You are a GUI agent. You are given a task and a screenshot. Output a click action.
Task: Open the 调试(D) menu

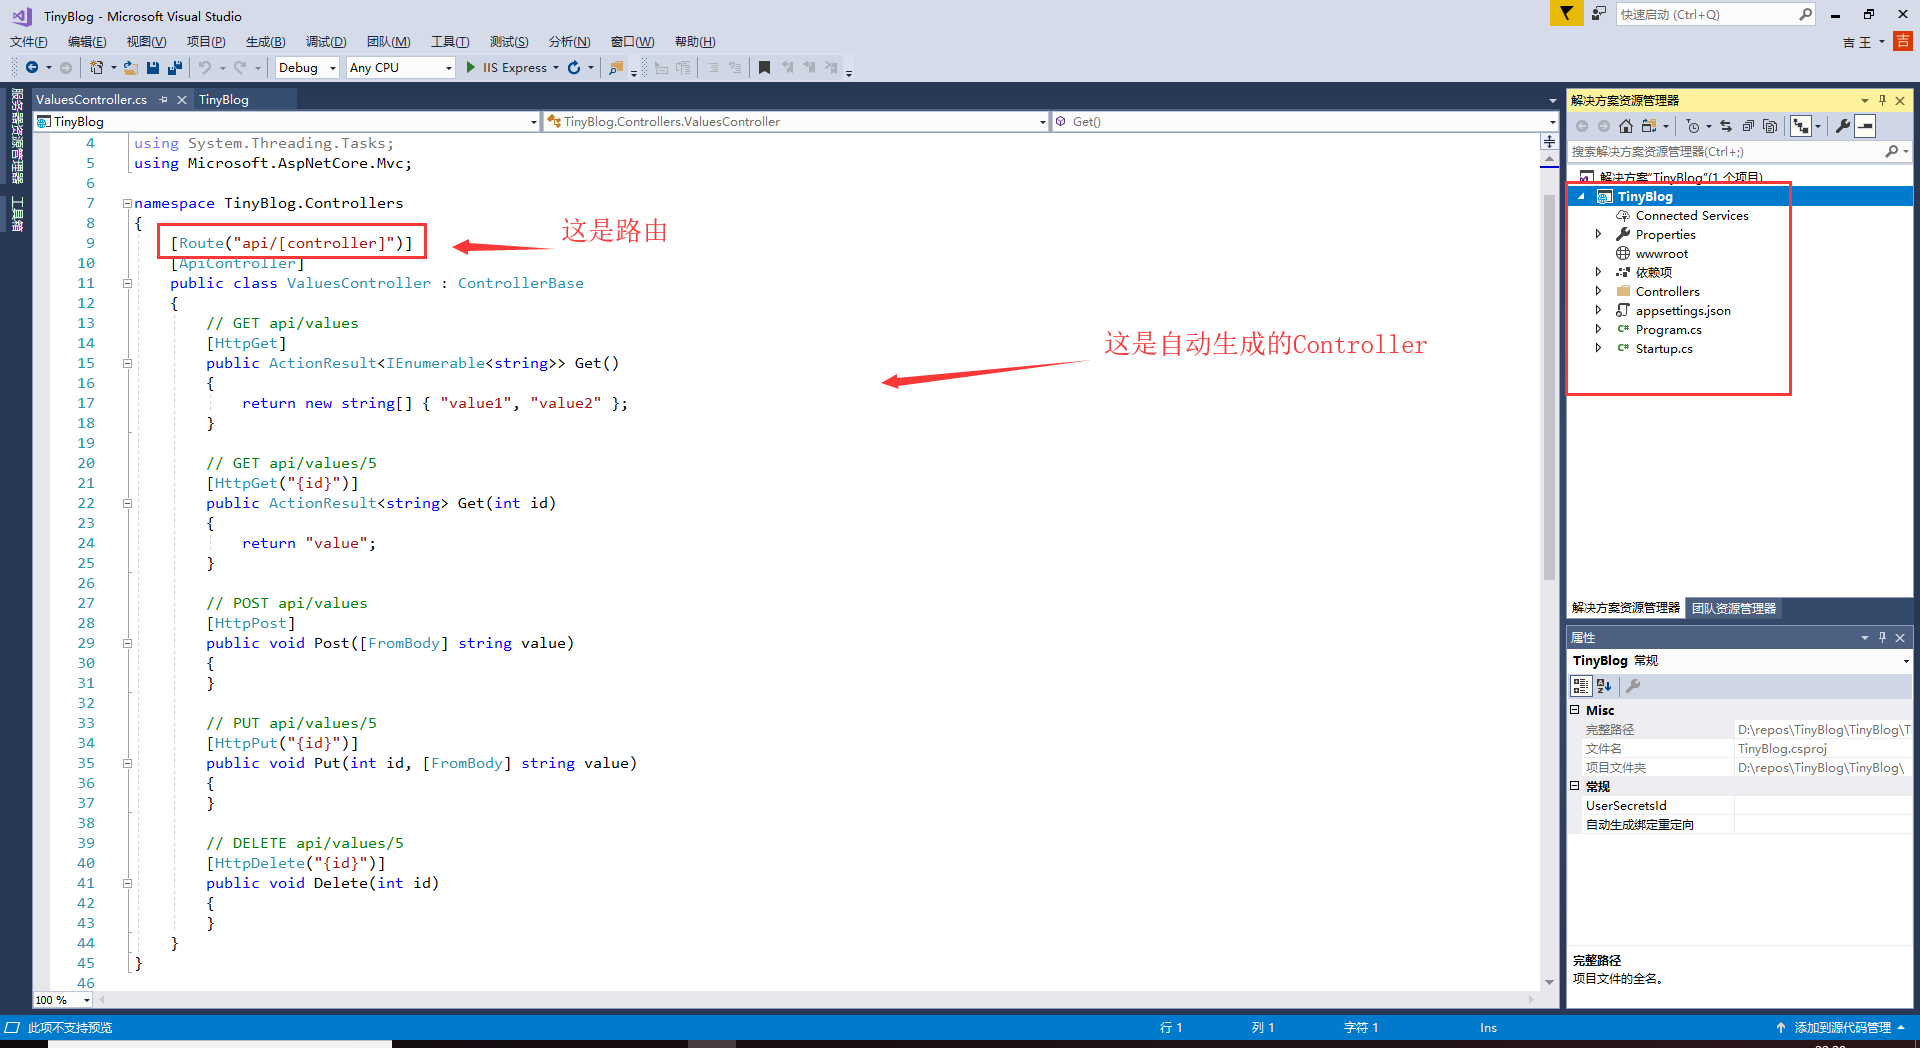point(326,42)
